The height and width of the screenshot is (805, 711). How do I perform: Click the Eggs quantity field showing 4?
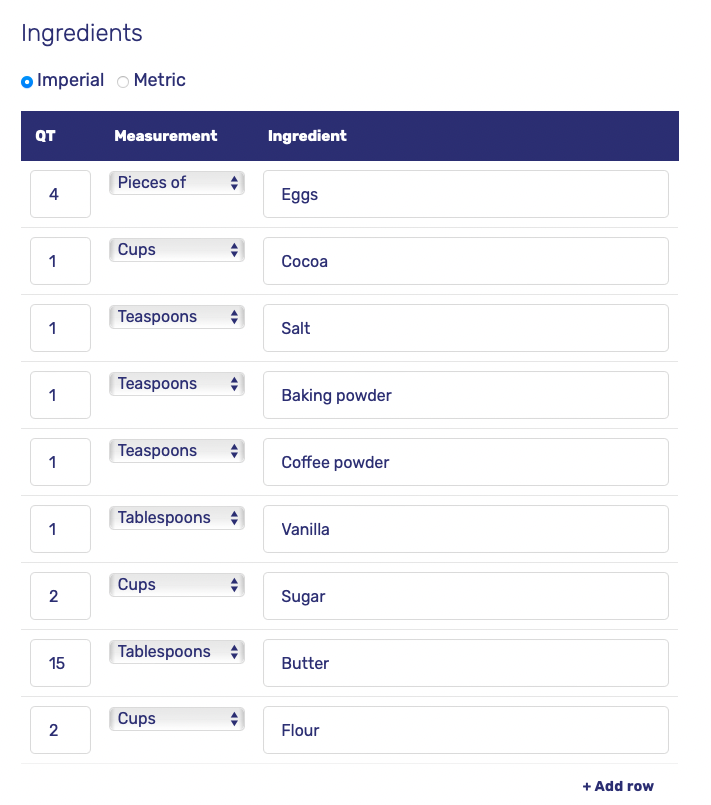(x=60, y=194)
